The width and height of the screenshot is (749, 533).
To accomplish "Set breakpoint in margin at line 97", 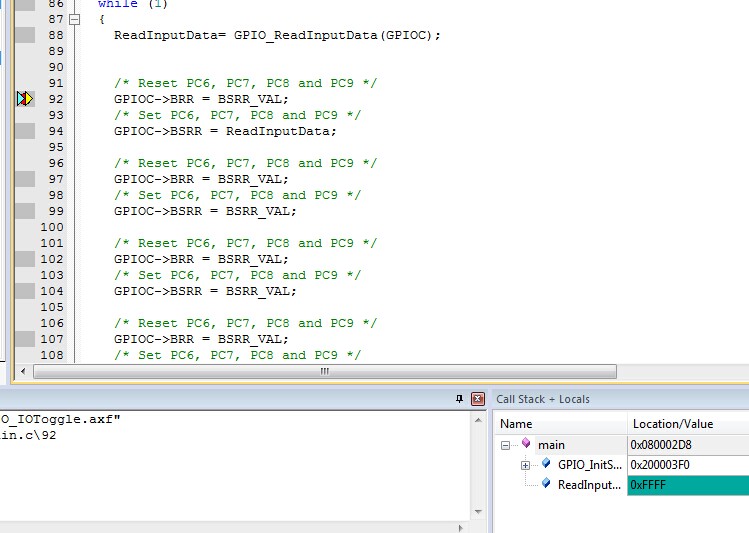I will 25,179.
